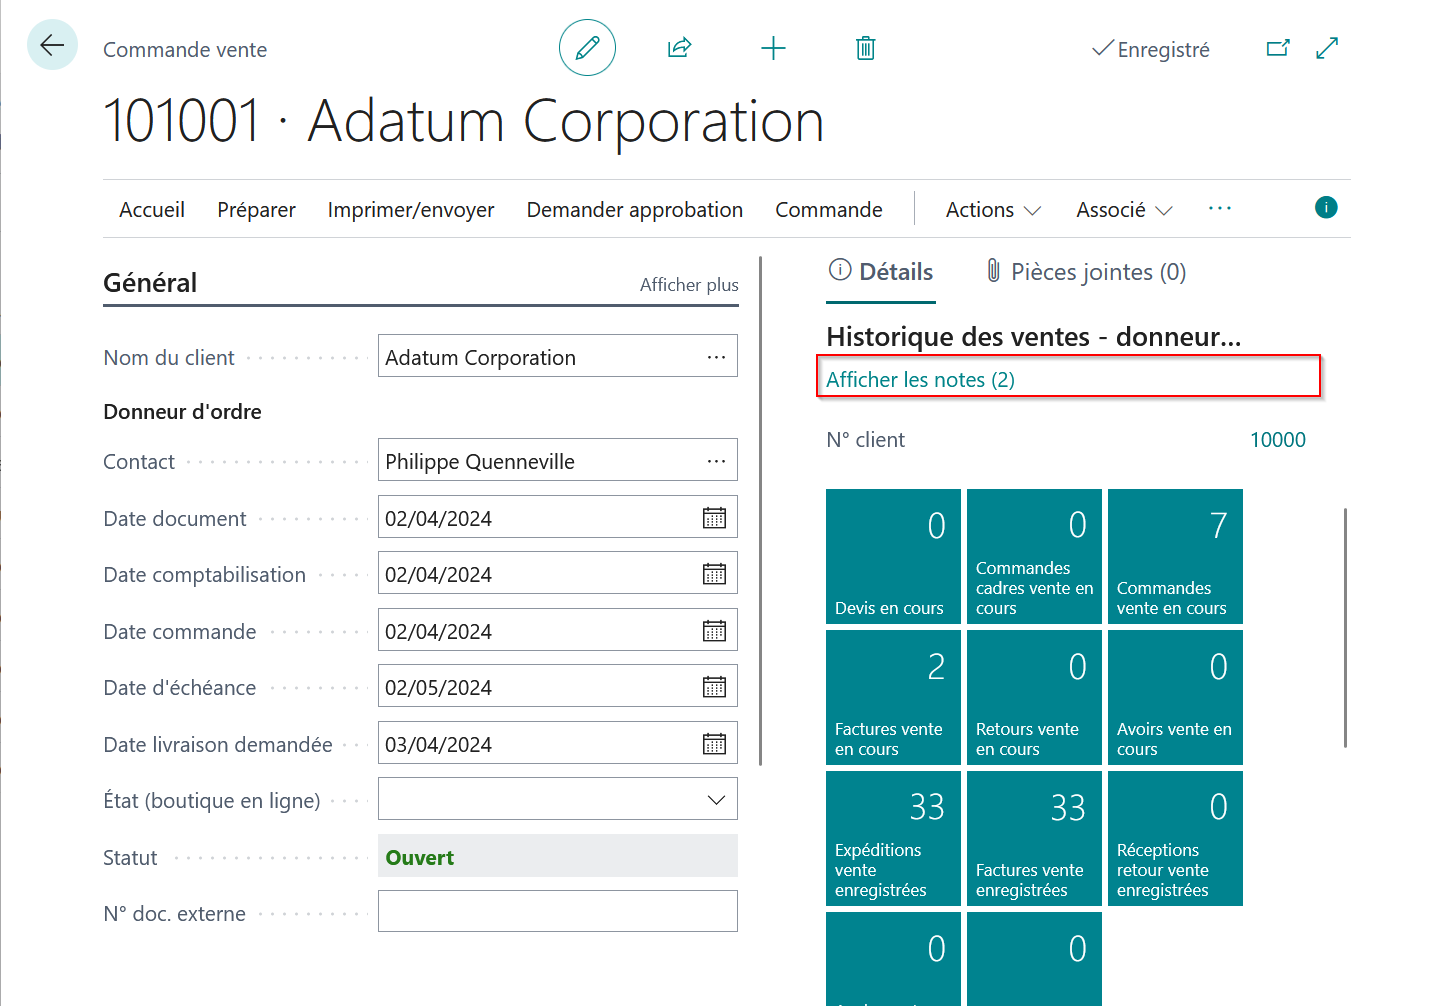Delete order using trash icon
This screenshot has height=1006, width=1452.
[x=866, y=48]
